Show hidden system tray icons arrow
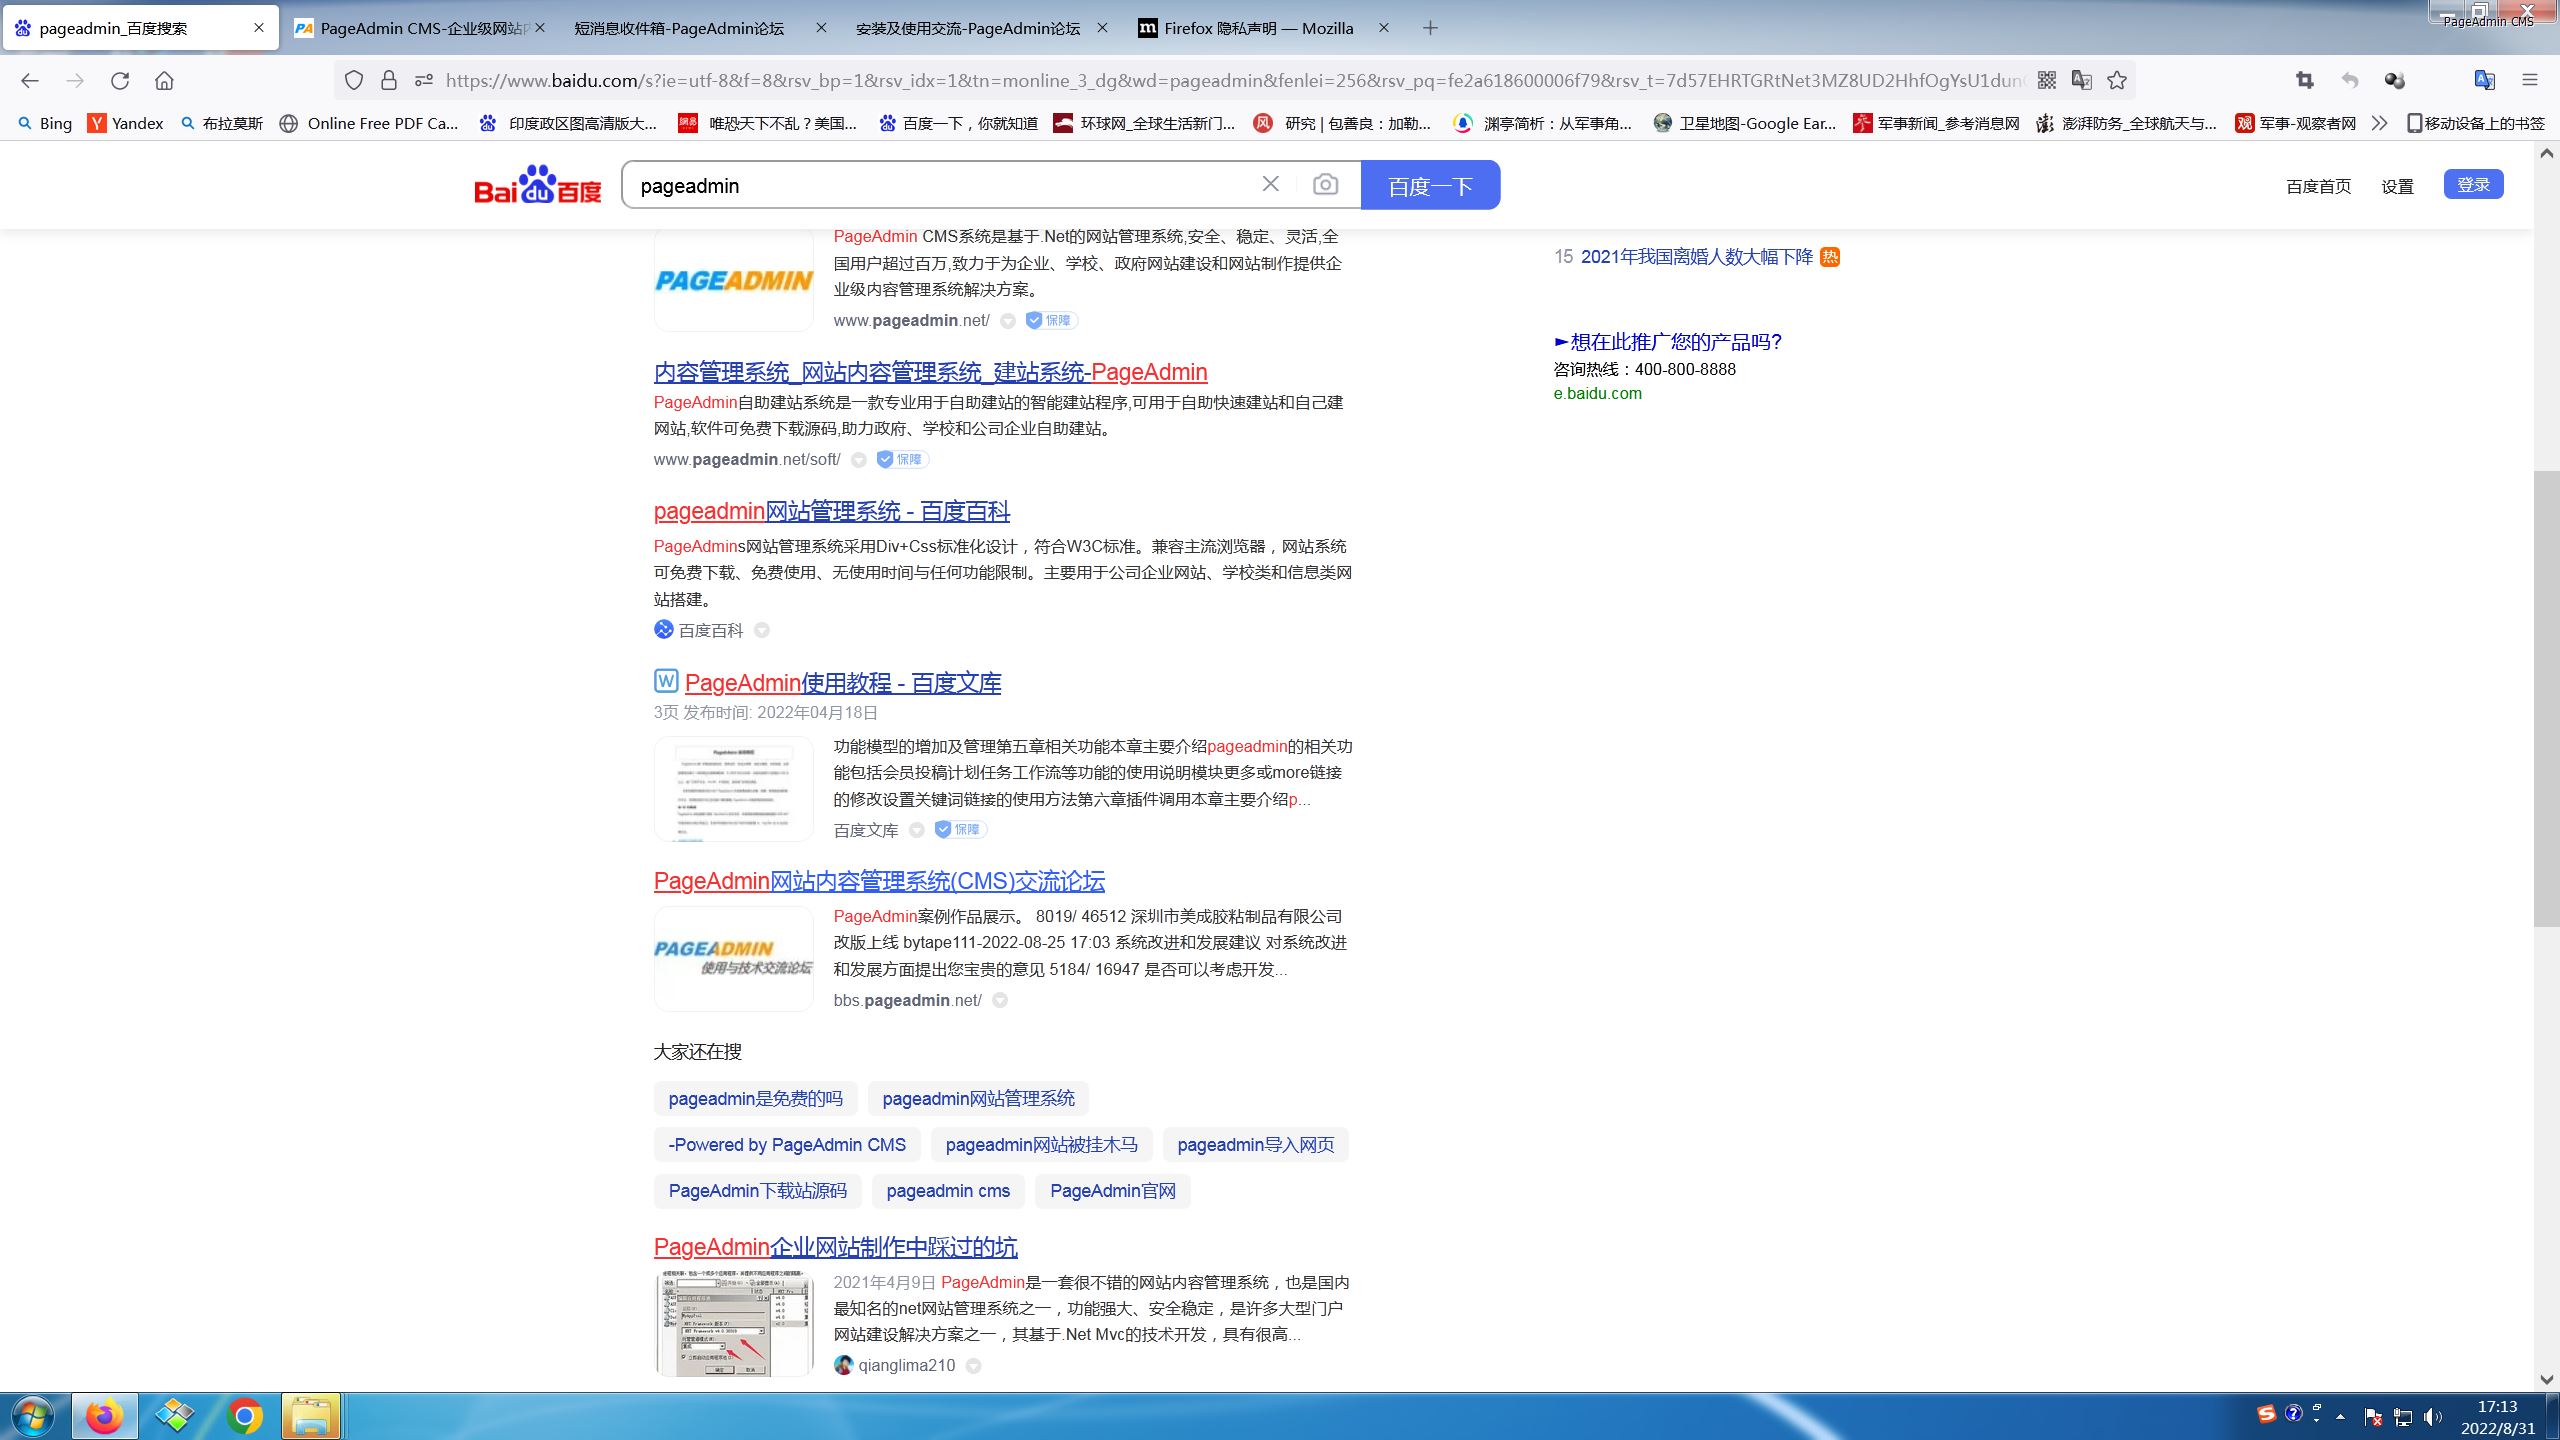Screen dimensions: 2560x1440 2340,1417
